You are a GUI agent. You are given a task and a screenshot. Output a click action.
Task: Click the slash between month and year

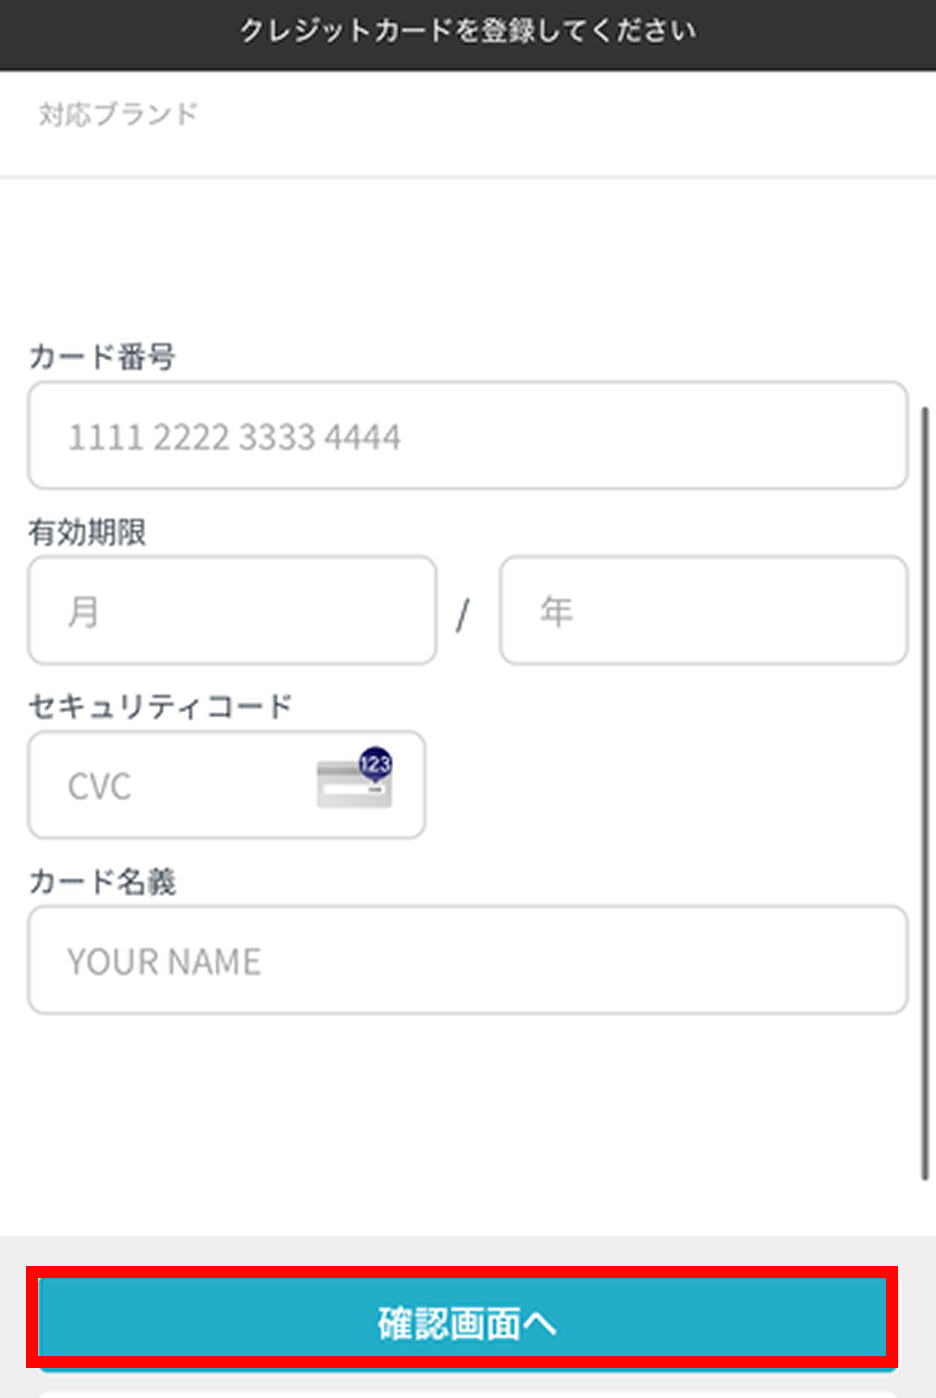tap(462, 613)
